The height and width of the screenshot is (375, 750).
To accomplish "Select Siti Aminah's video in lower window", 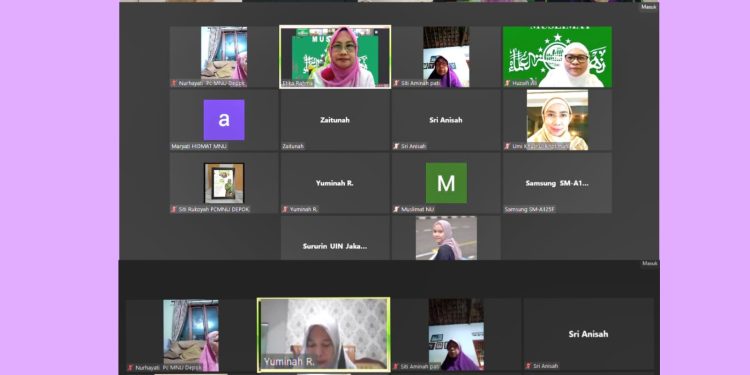I will click(x=456, y=334).
